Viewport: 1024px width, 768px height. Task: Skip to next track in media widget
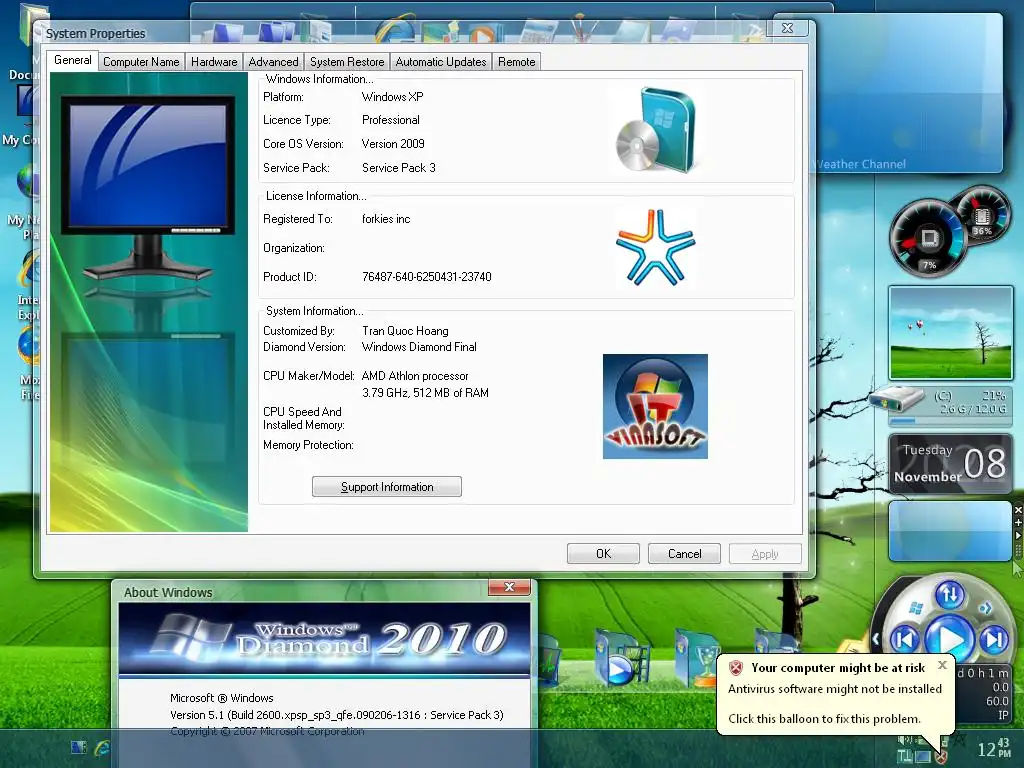click(995, 639)
